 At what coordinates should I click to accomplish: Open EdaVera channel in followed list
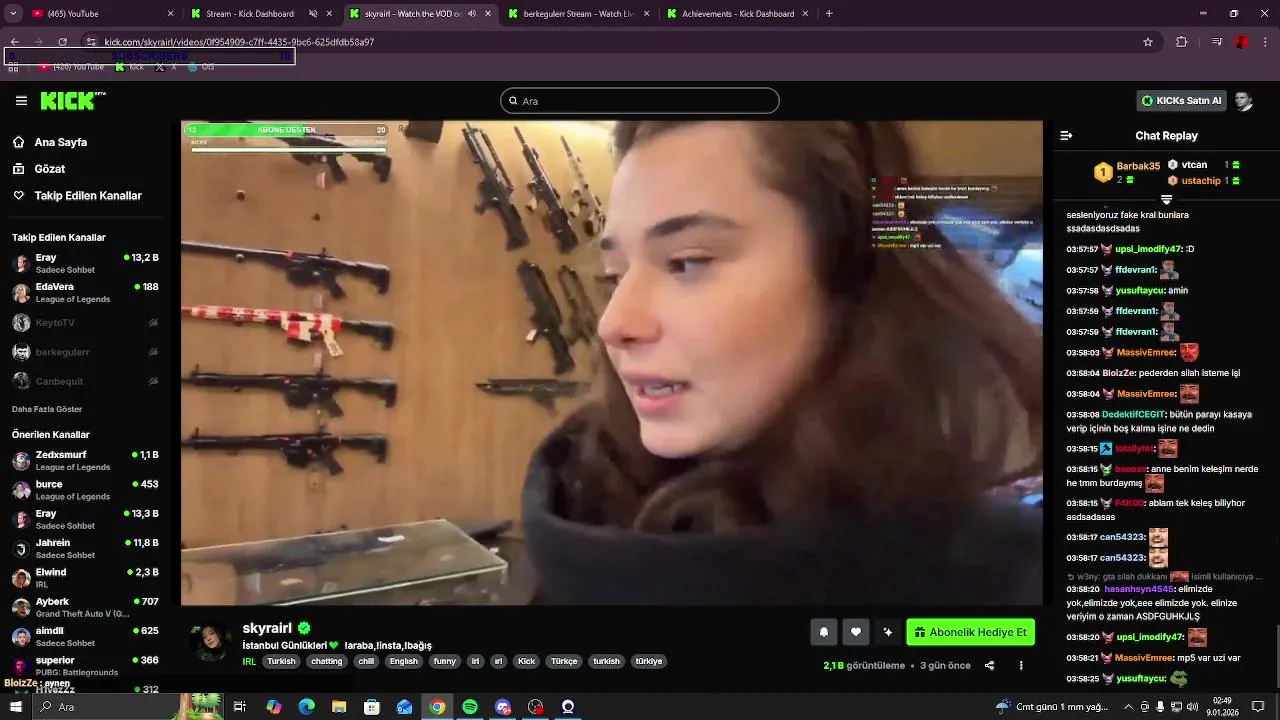point(85,293)
